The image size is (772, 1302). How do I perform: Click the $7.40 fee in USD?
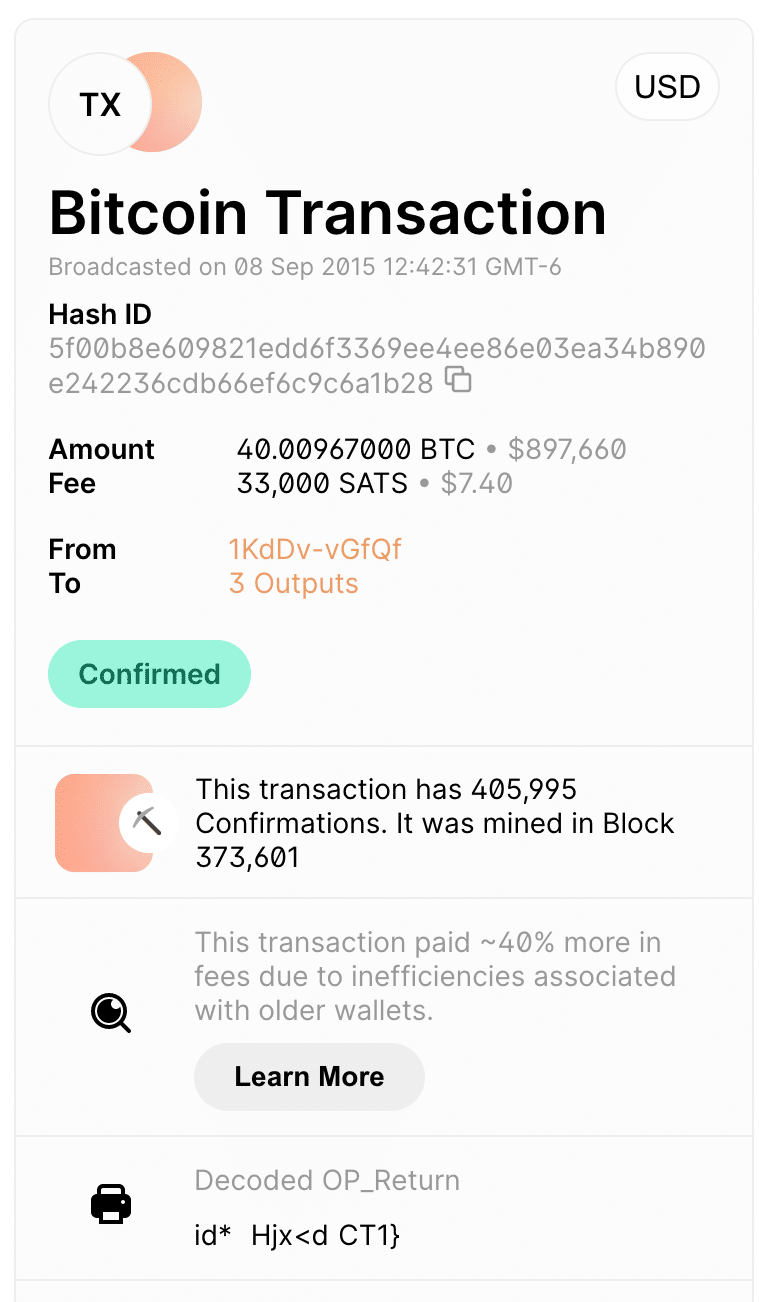[477, 484]
